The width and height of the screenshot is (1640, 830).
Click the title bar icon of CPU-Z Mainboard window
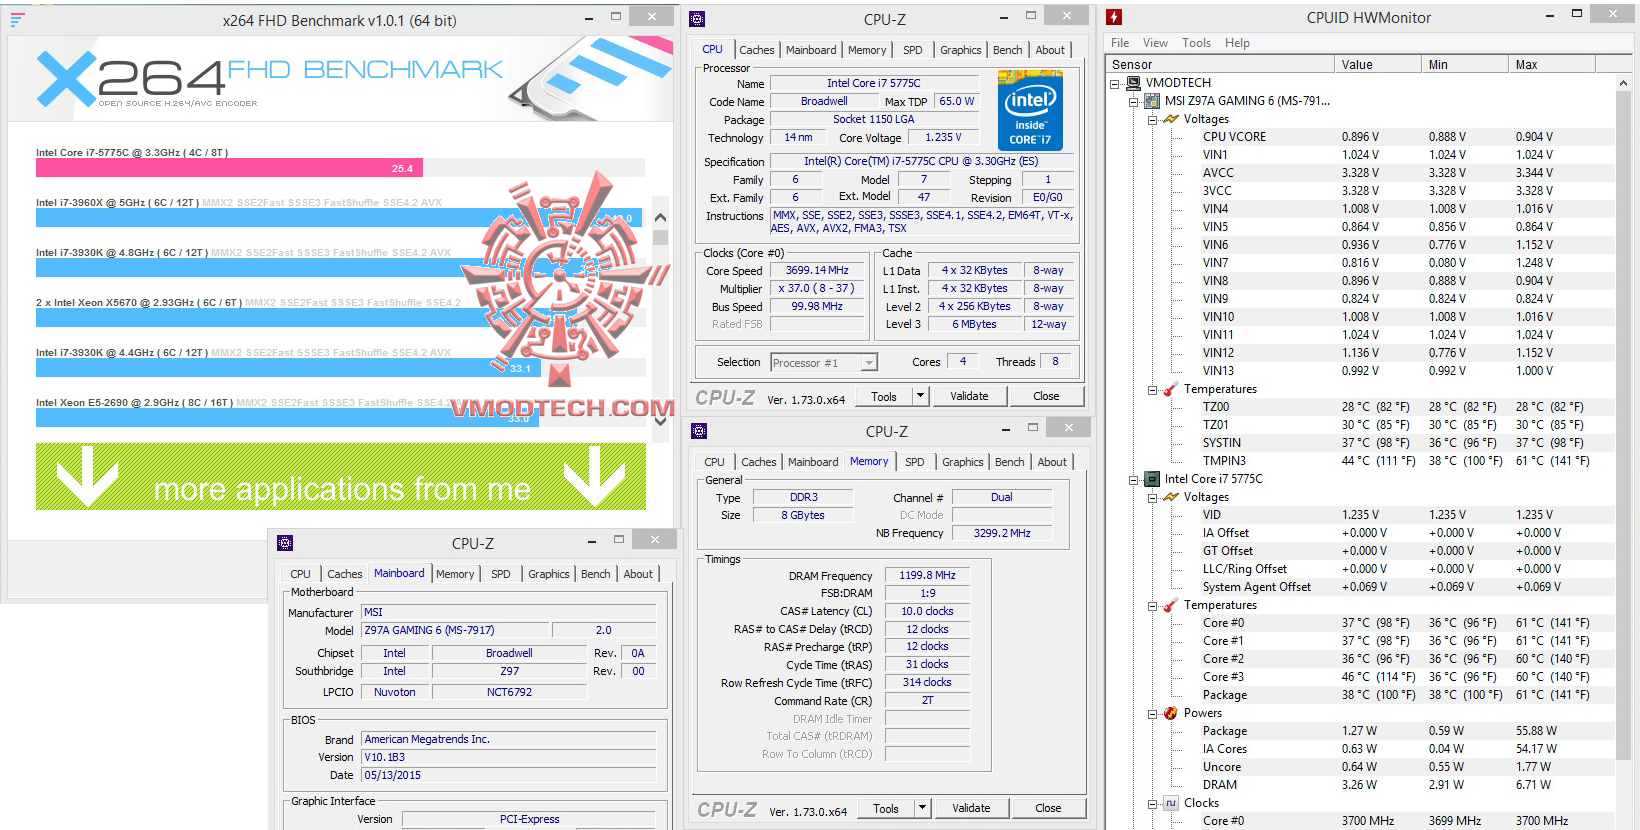(285, 543)
